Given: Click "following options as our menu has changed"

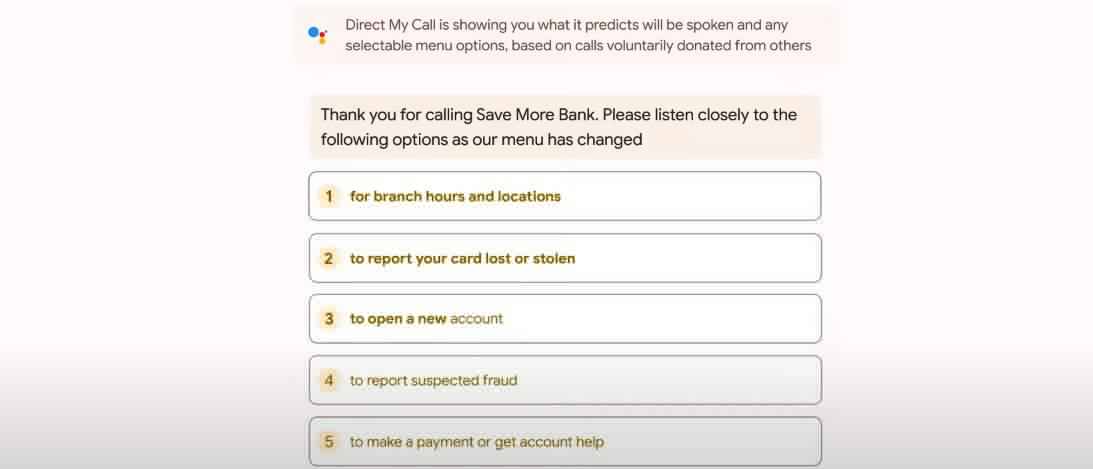Looking at the screenshot, I should (481, 140).
